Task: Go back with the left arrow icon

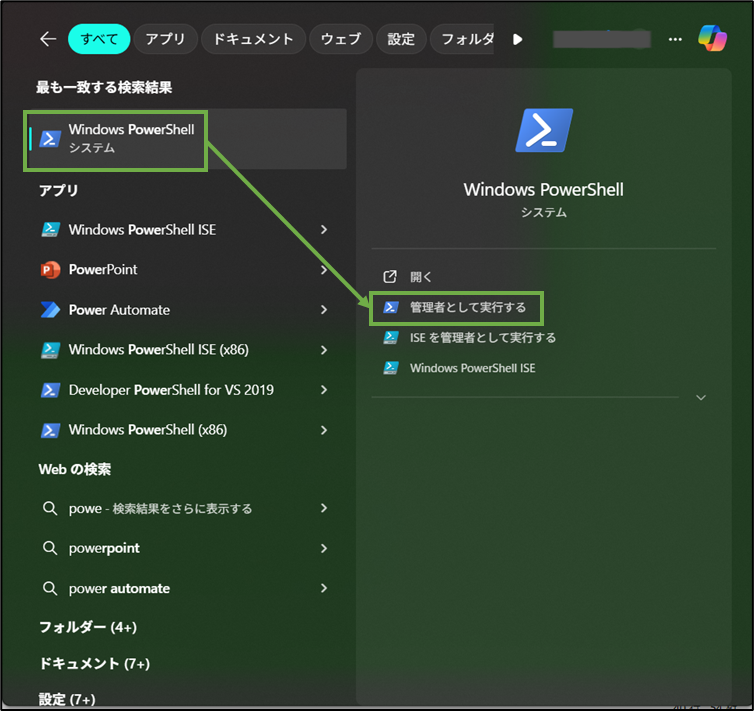Action: 48,39
